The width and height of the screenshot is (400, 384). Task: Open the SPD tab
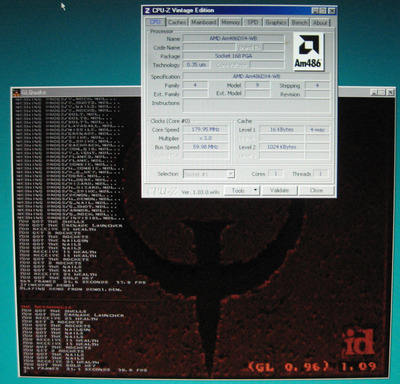[x=252, y=22]
